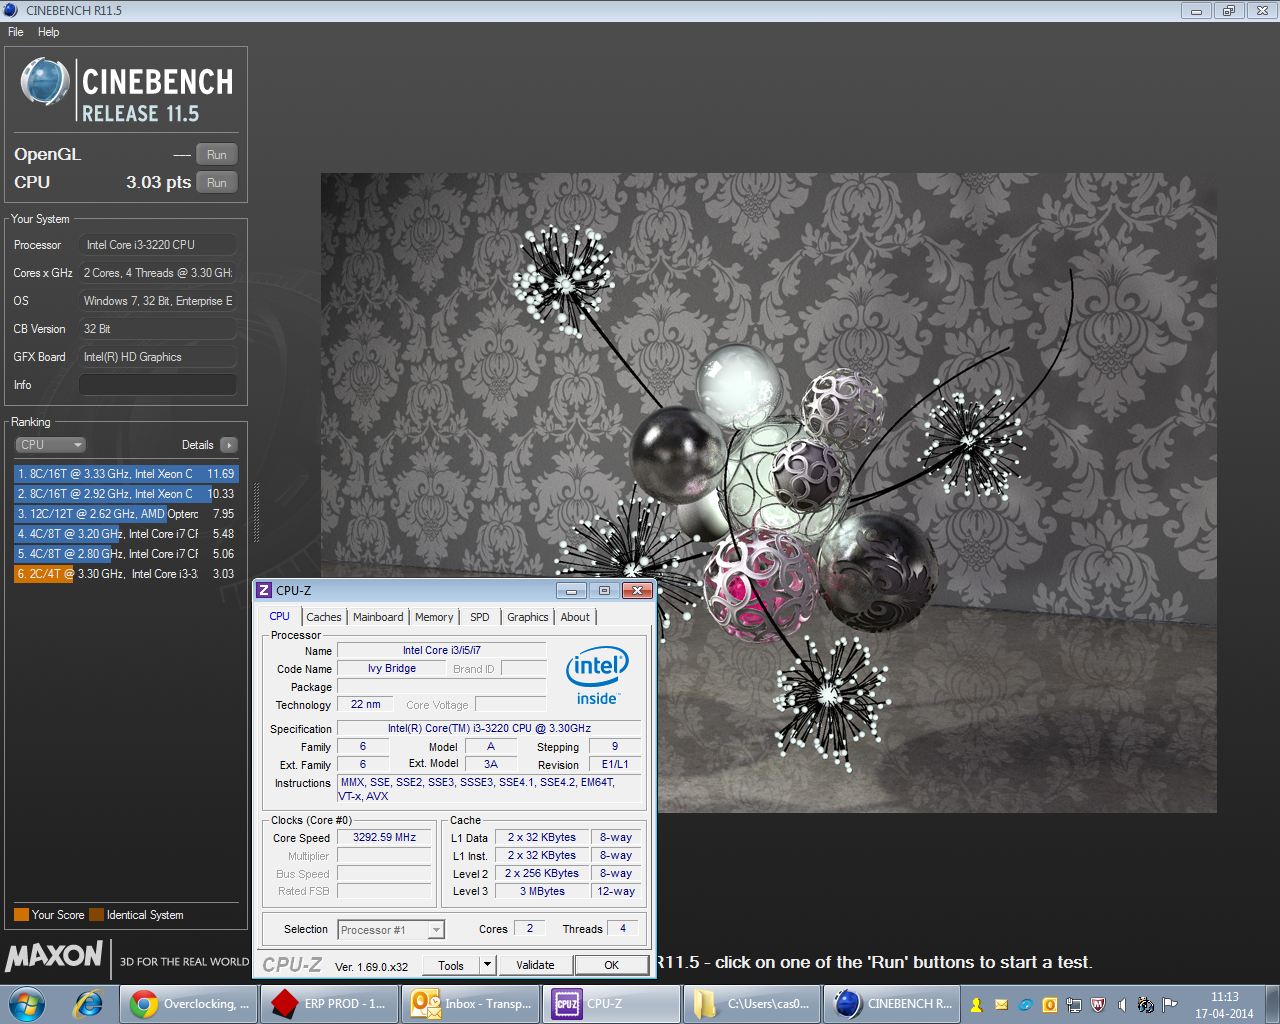Screen dimensions: 1280x1024
Task: Run the OpenGL benchmark test
Action: click(217, 155)
